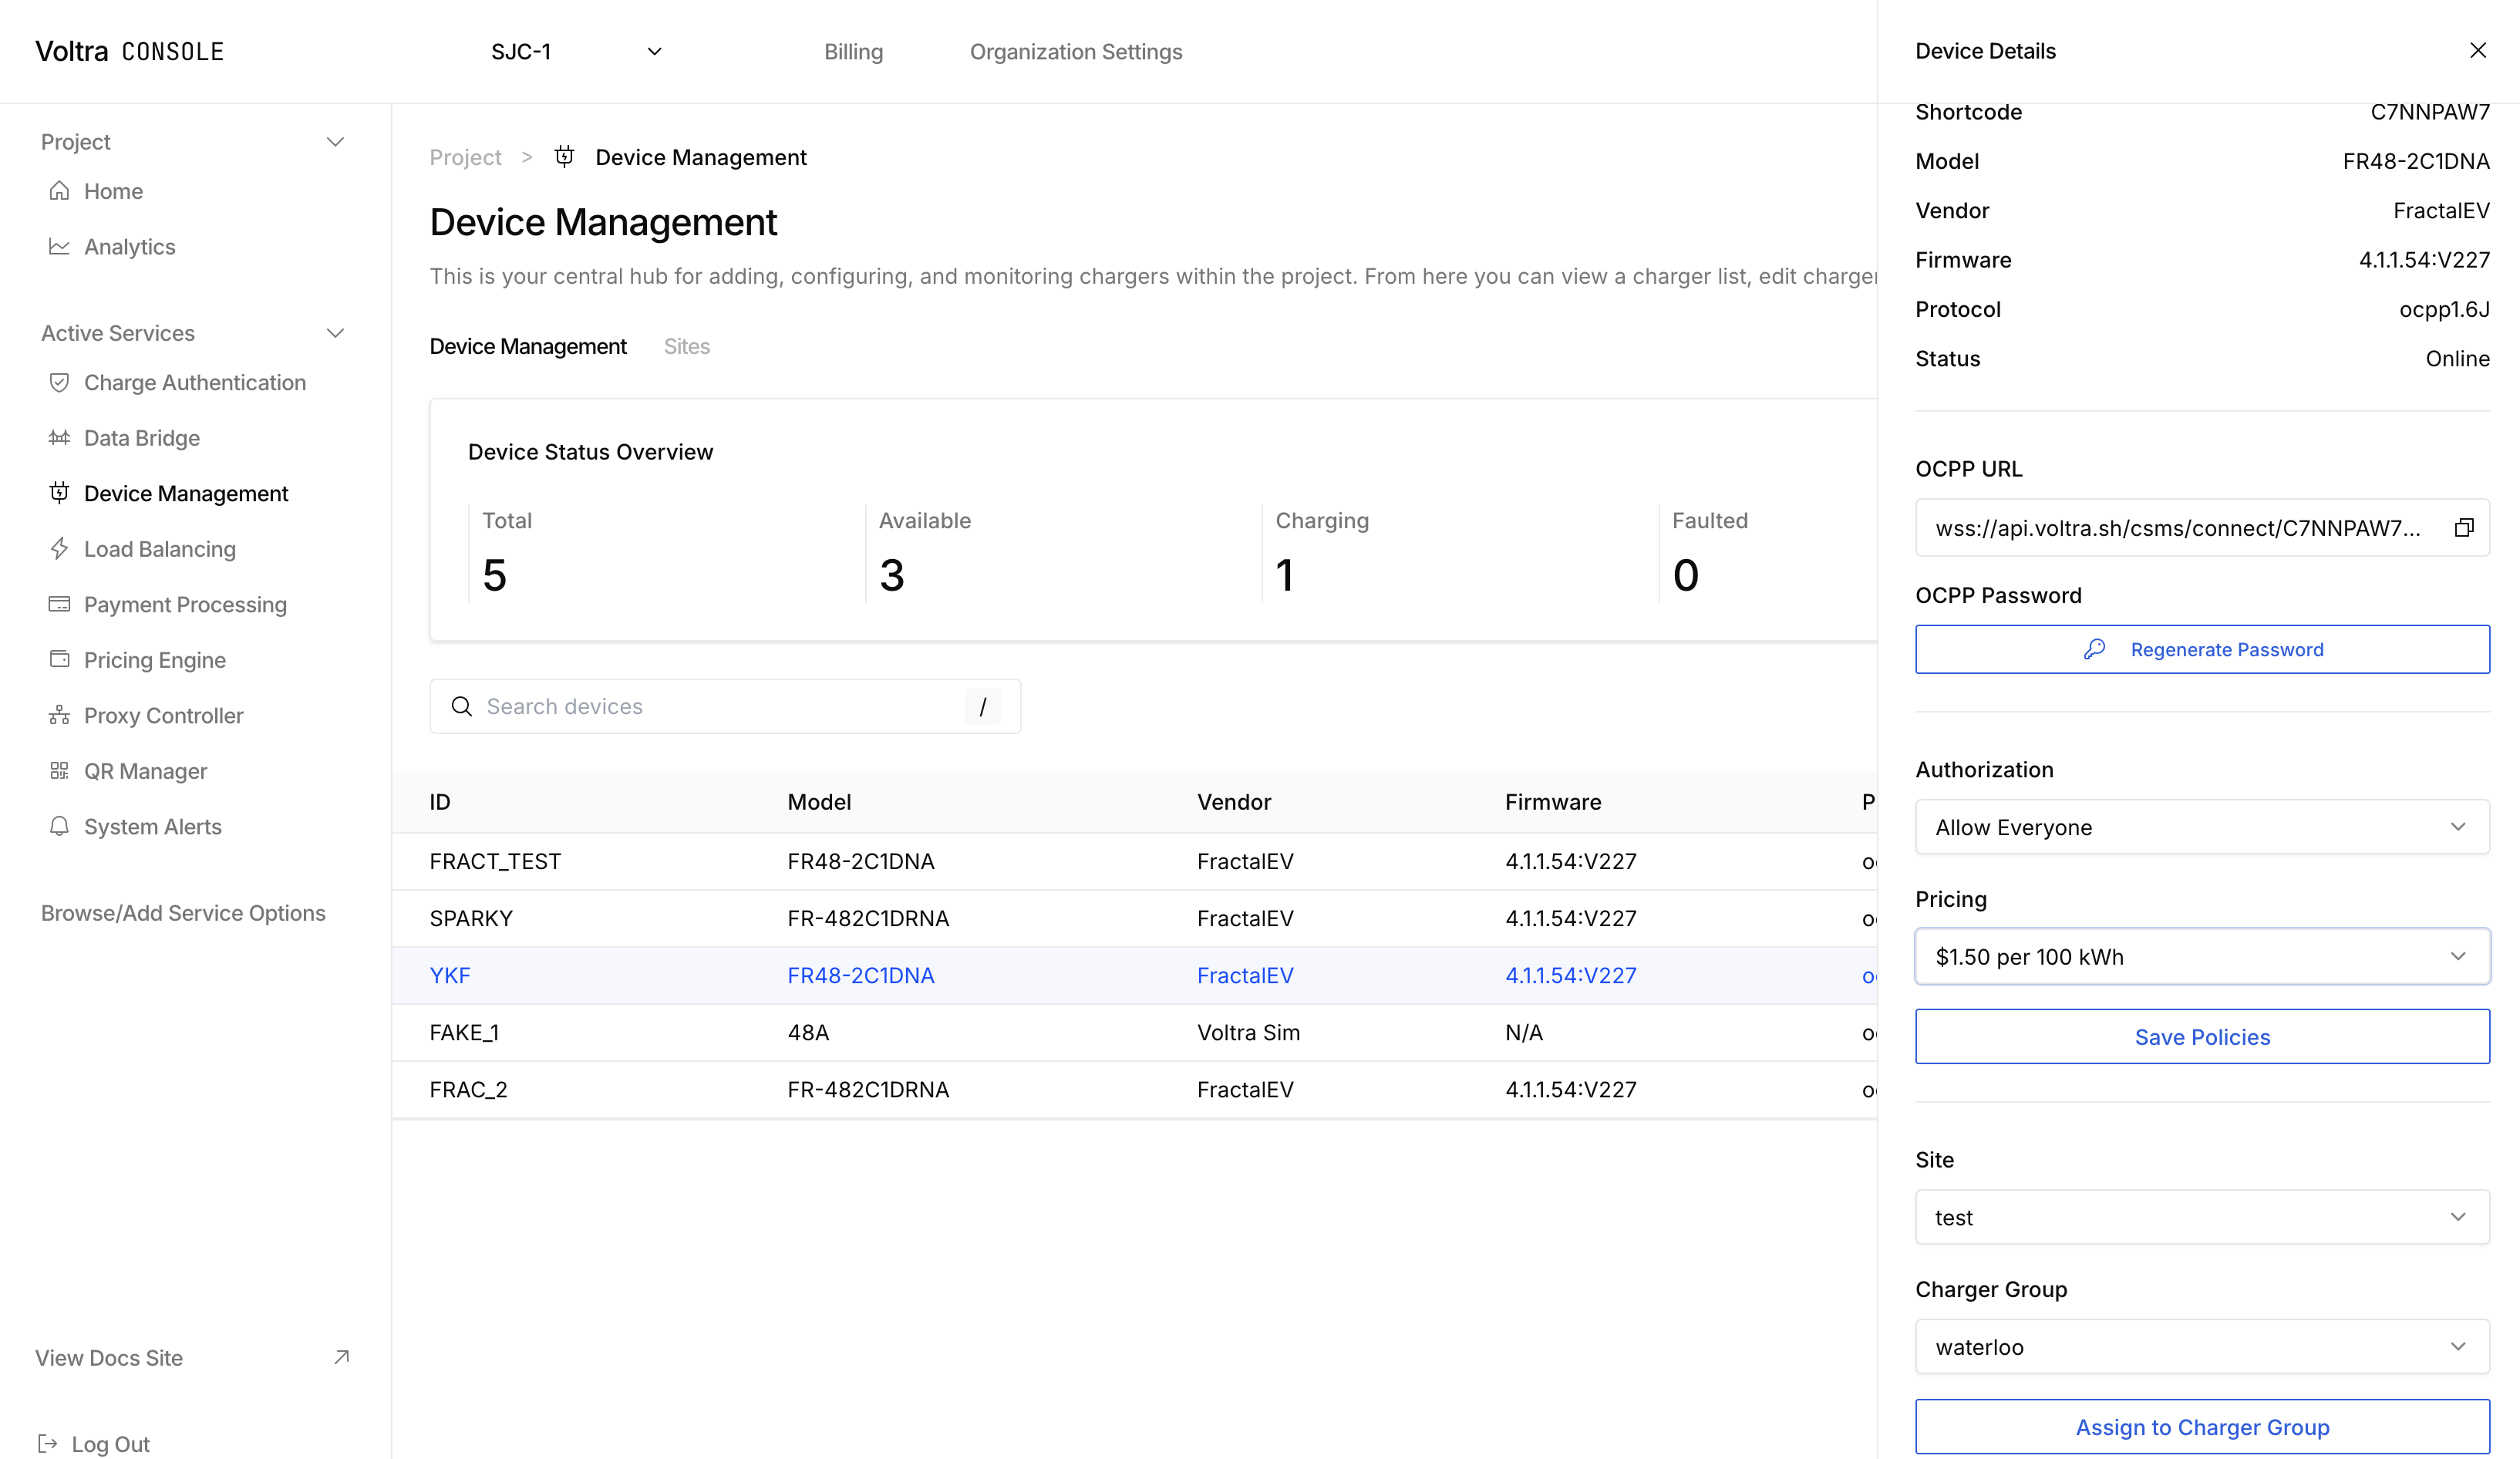Viewport: 2520px width, 1459px height.
Task: Go to the Billing page
Action: point(853,51)
